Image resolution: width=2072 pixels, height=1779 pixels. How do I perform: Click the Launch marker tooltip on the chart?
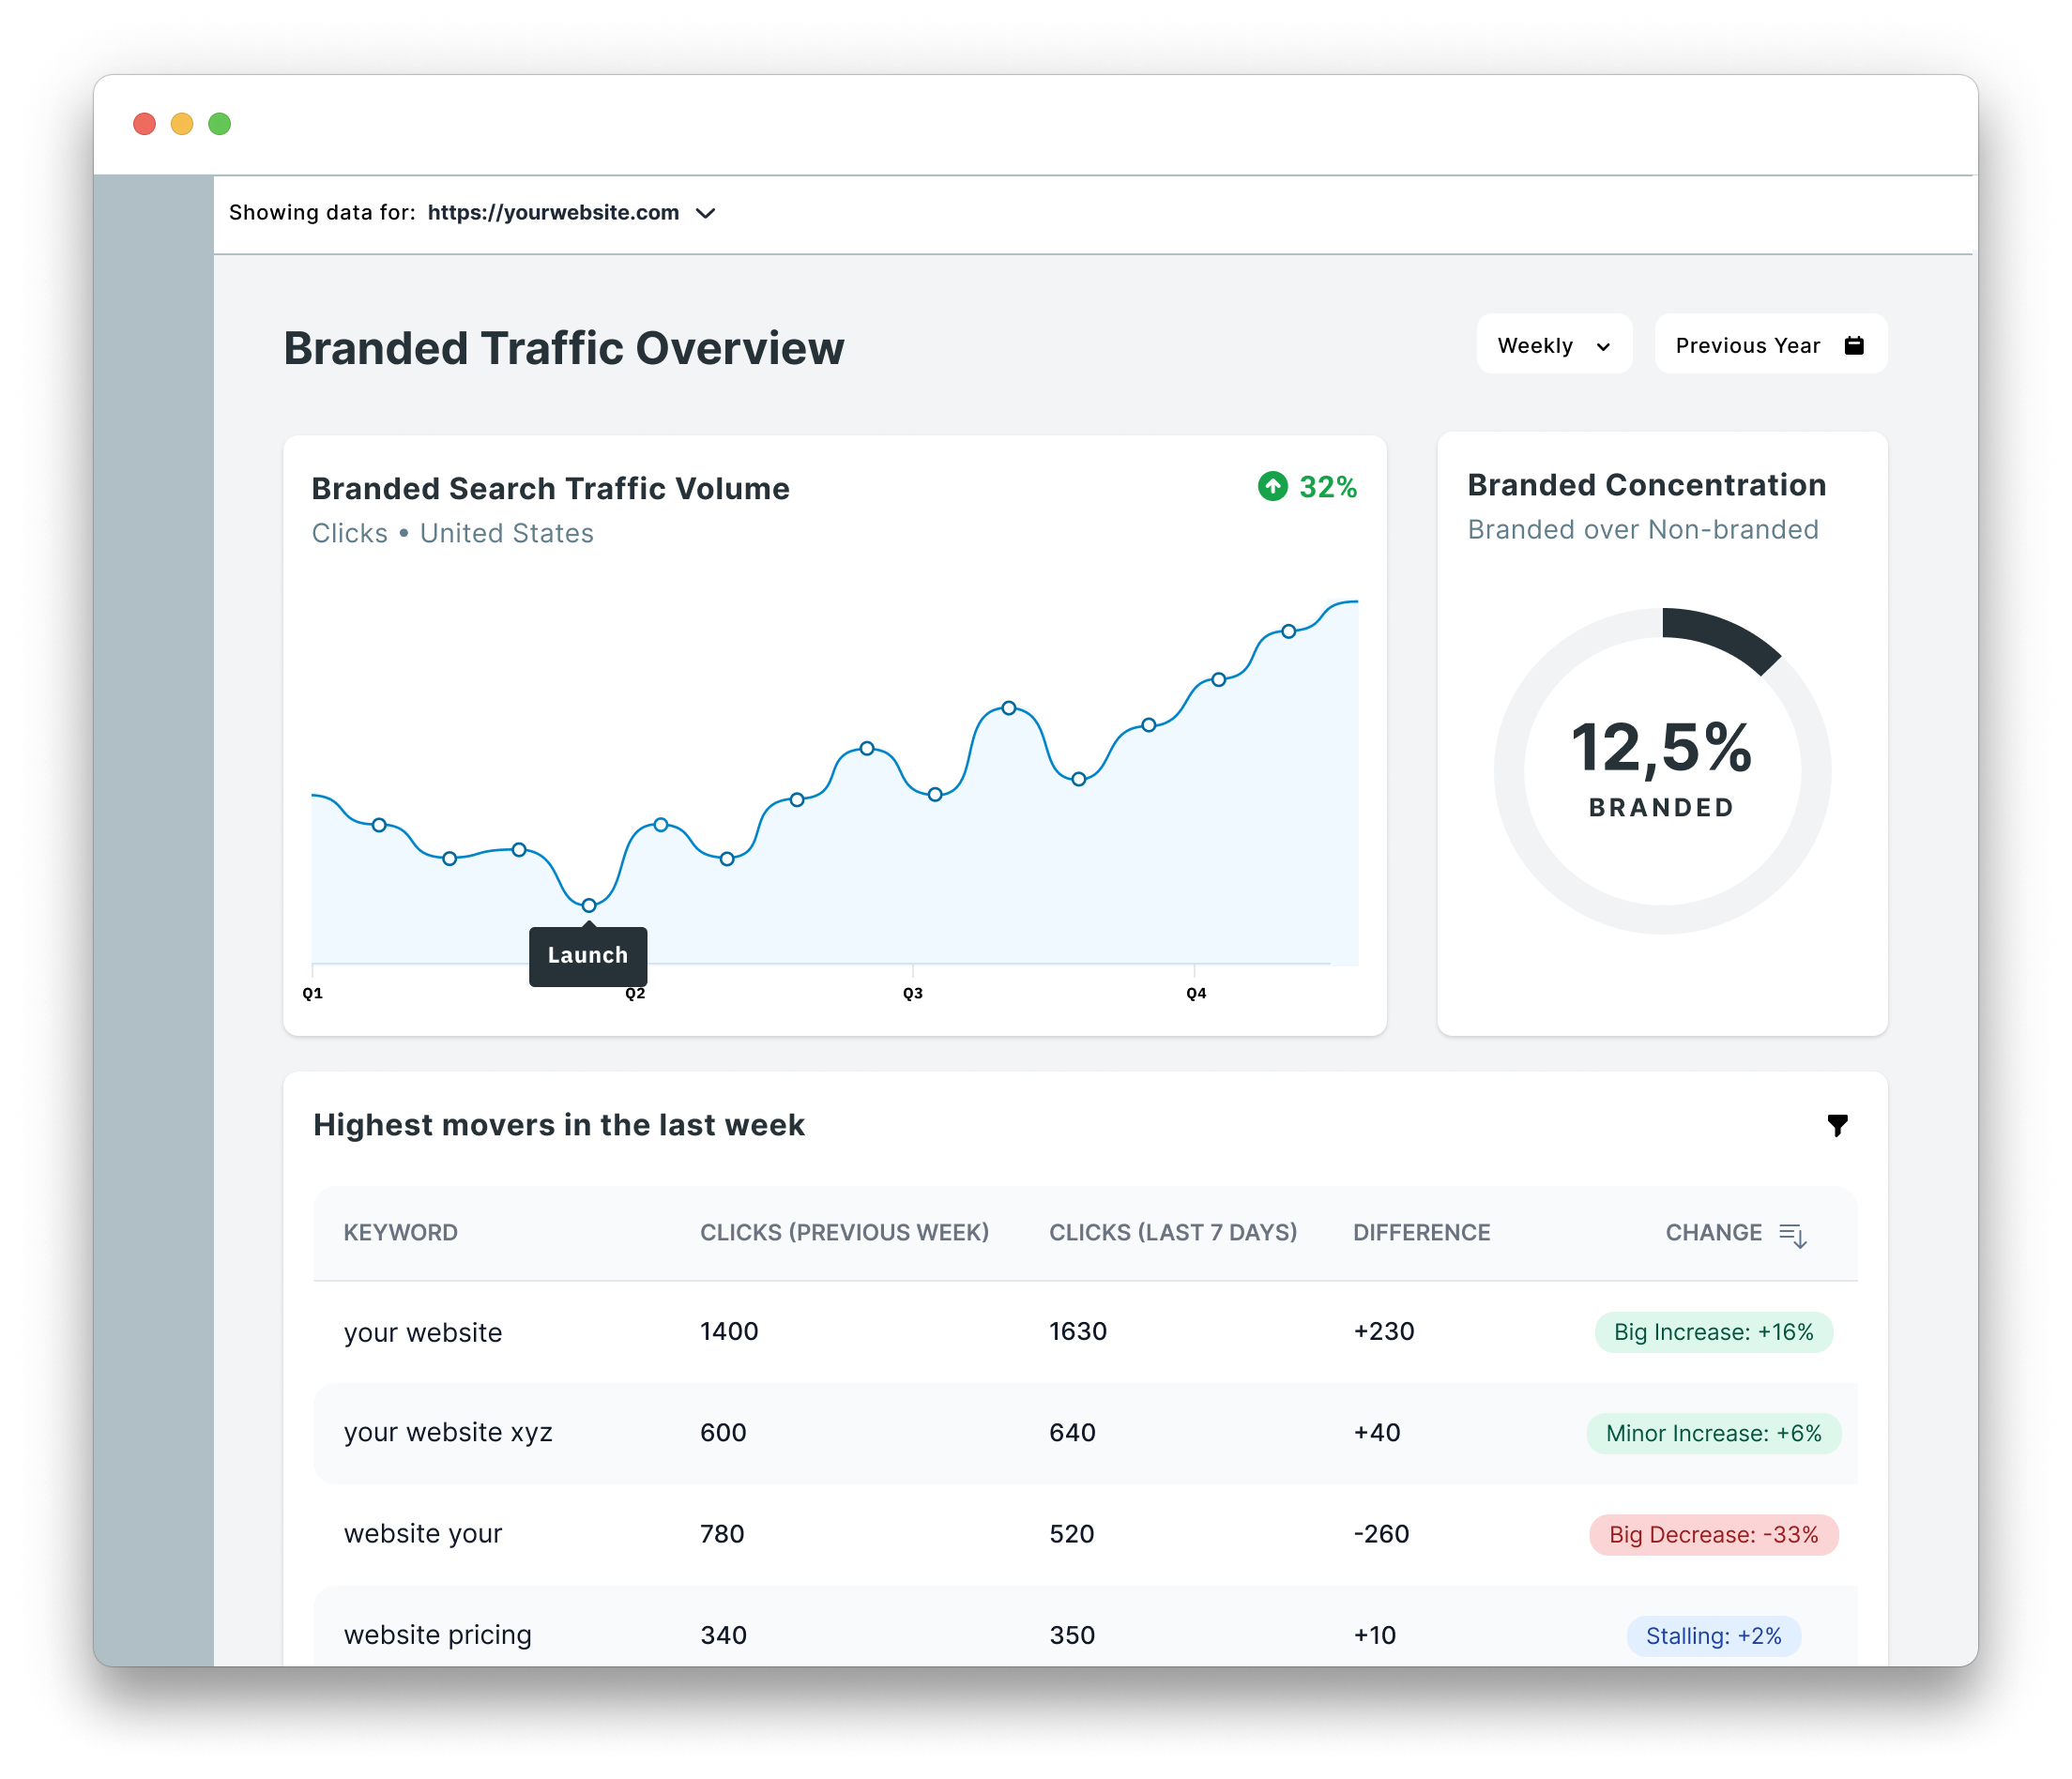[588, 955]
